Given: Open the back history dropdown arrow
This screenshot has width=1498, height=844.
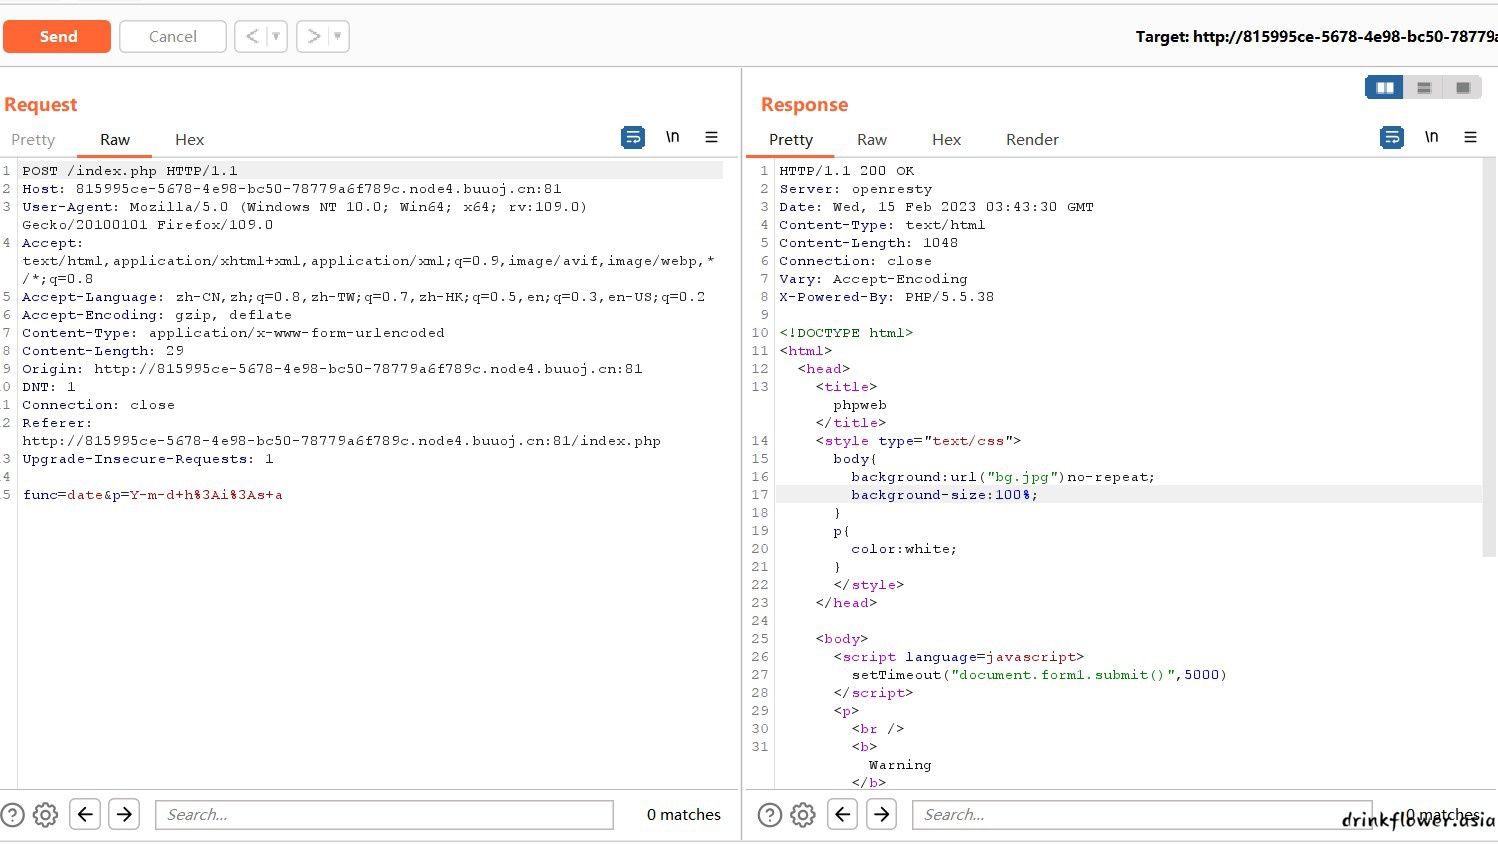Looking at the screenshot, I should click(277, 37).
